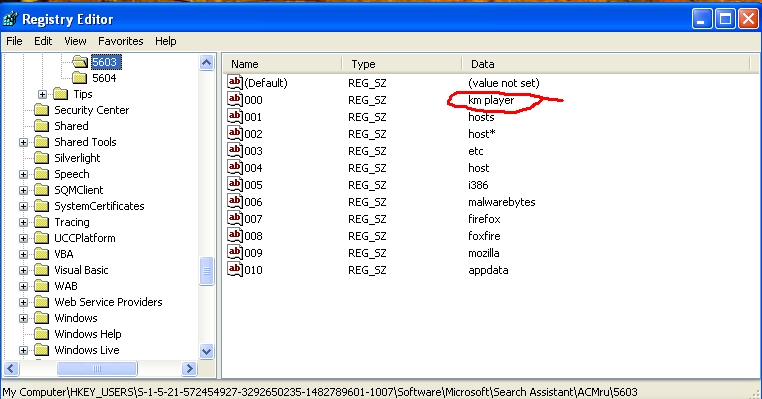Sort values by the Data column header
Viewport: 762px width, 399px height.
pyautogui.click(x=606, y=64)
